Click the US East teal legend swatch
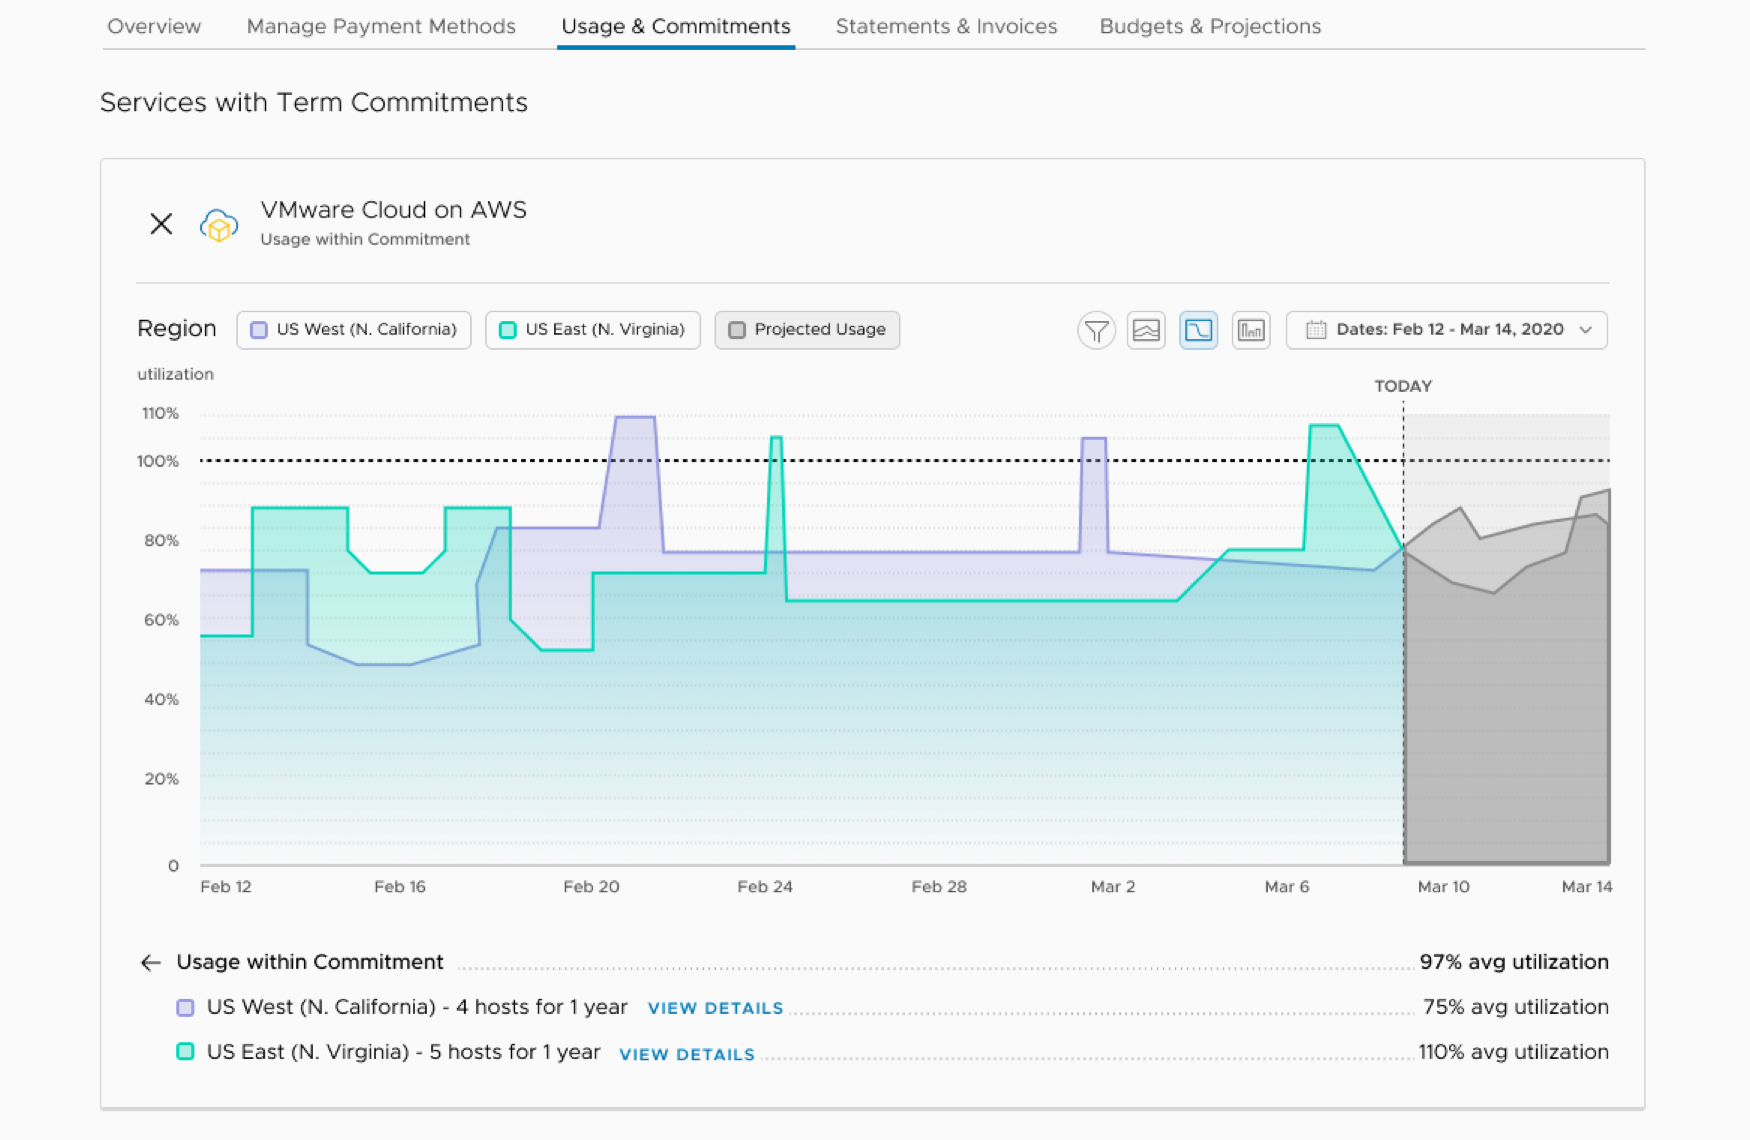The height and width of the screenshot is (1140, 1750). pyautogui.click(x=185, y=1052)
